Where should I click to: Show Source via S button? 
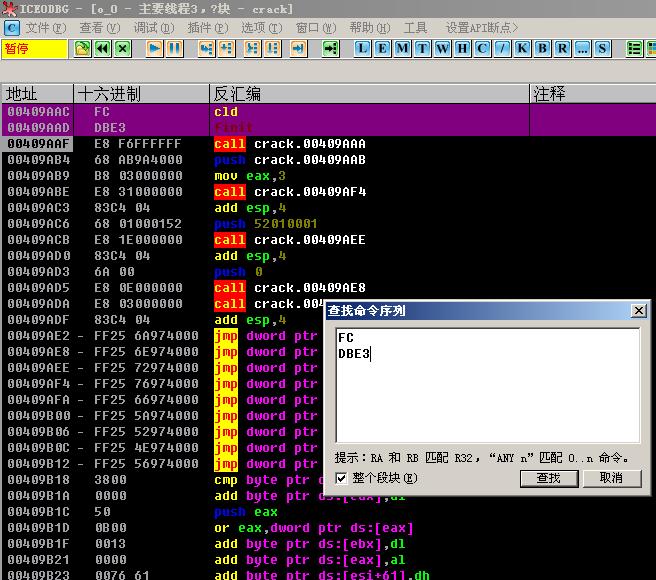coord(602,49)
